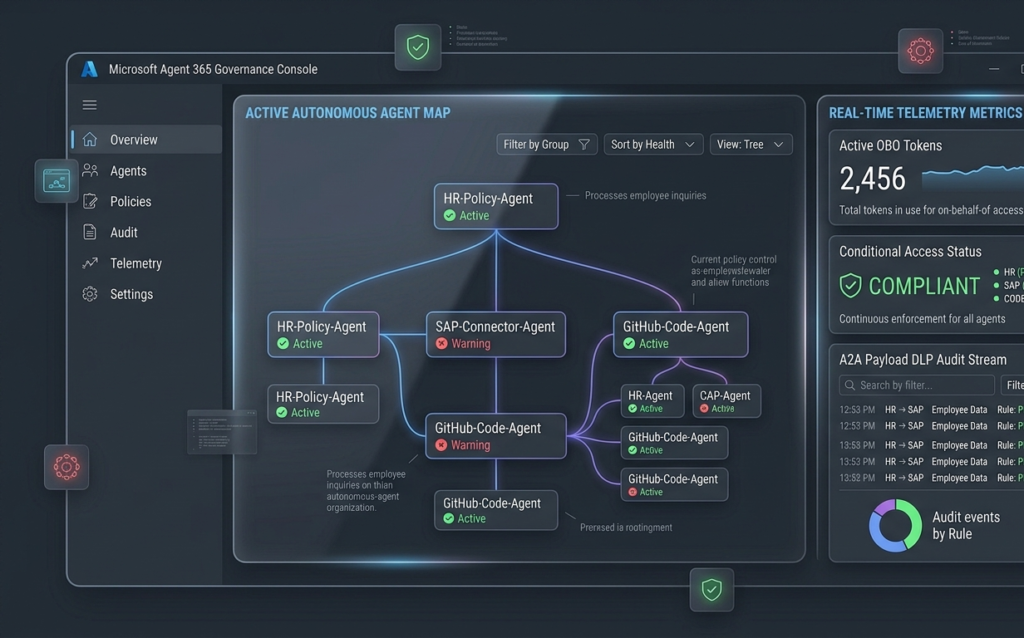The height and width of the screenshot is (638, 1024).
Task: Open Settings from the sidebar
Action: (147, 294)
